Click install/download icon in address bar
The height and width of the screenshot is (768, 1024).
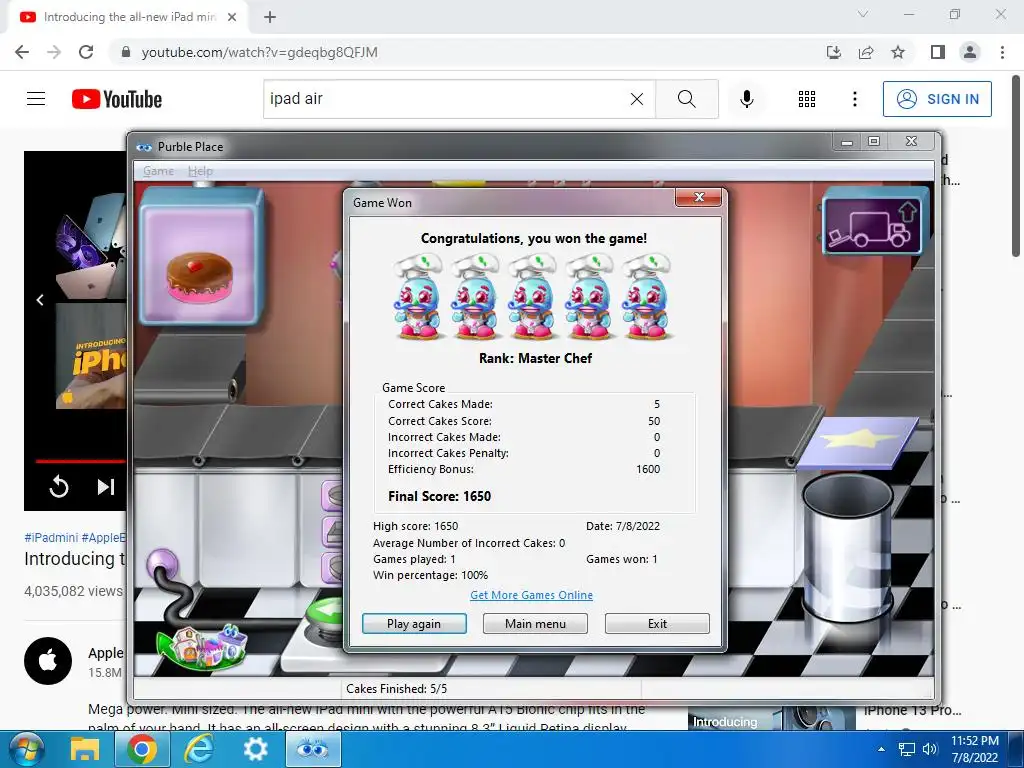(x=834, y=52)
